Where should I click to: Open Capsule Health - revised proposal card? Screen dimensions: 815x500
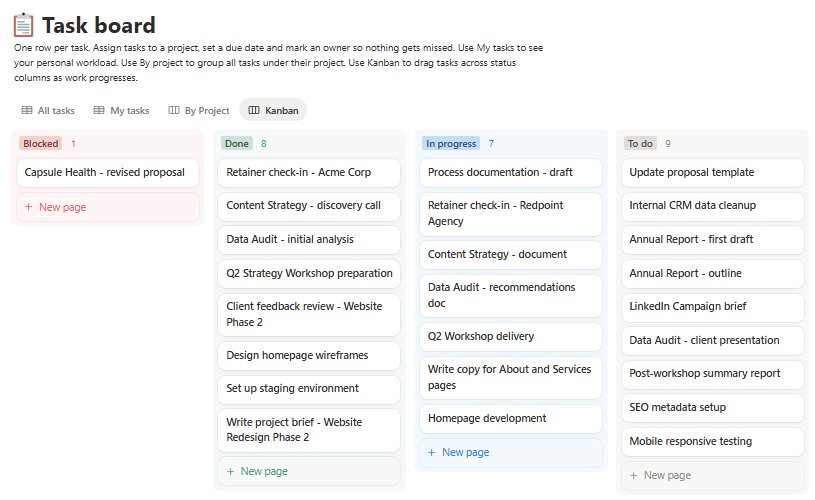pos(108,173)
